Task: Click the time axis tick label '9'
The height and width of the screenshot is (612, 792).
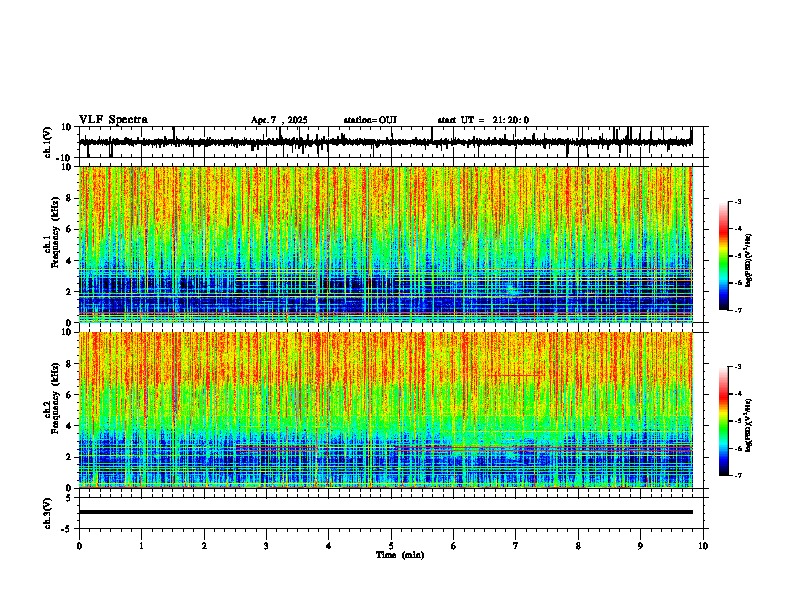Action: pyautogui.click(x=640, y=546)
